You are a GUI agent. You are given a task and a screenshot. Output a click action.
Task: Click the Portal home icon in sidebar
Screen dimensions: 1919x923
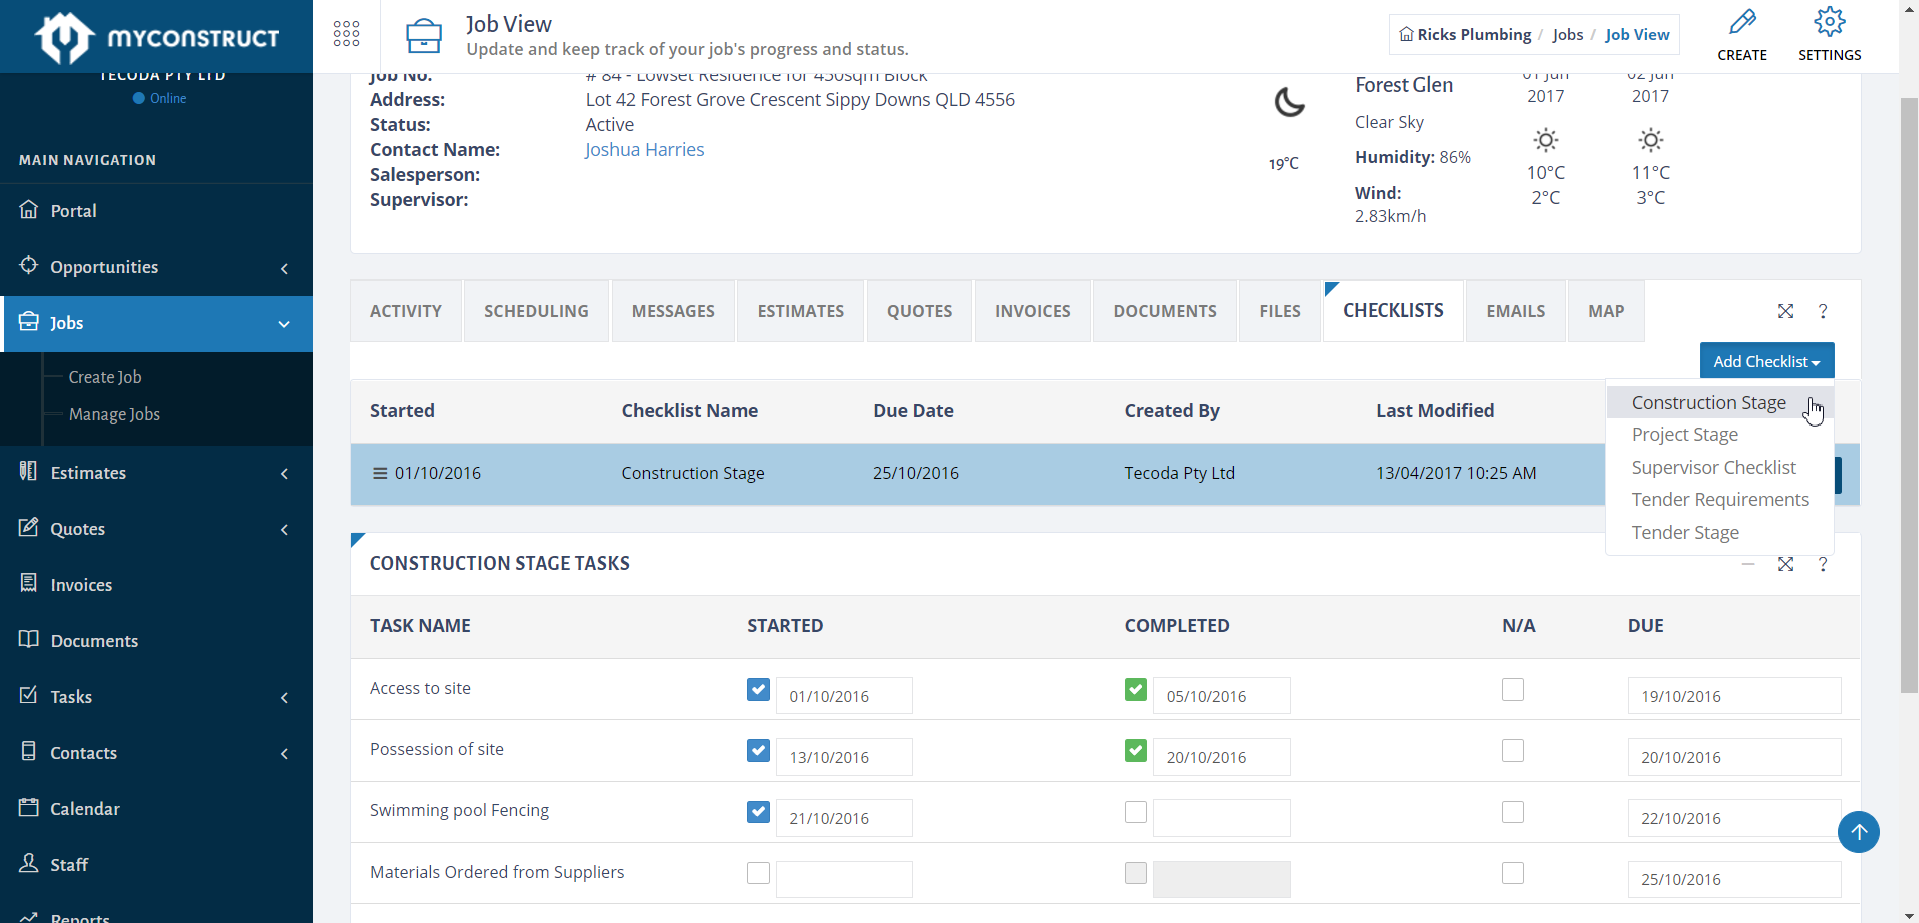pyautogui.click(x=29, y=210)
